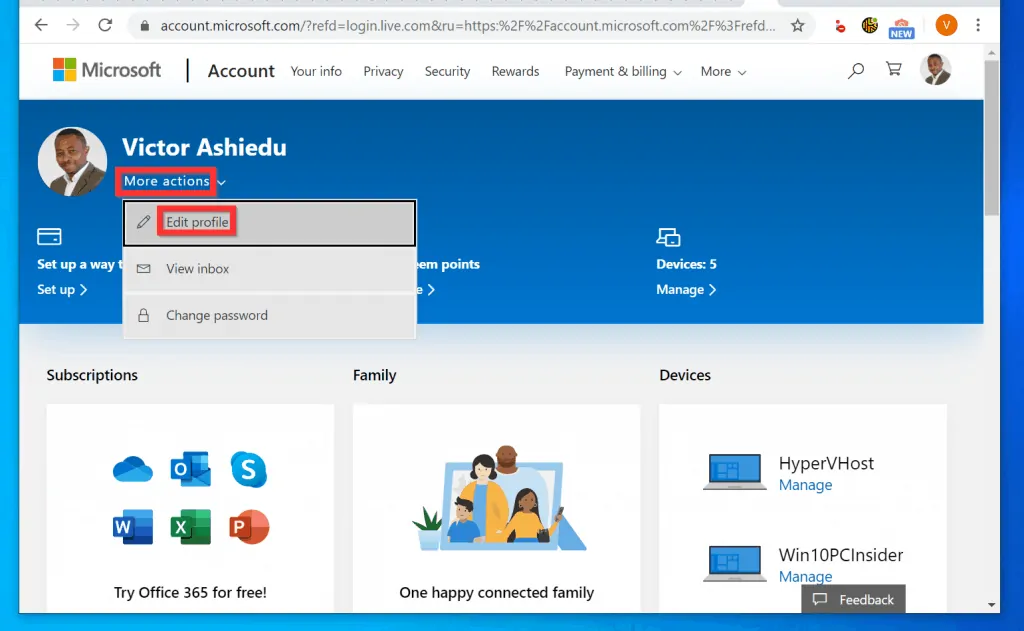The width and height of the screenshot is (1024, 631).
Task: Select View inbox menu item
Action: pyautogui.click(x=197, y=269)
